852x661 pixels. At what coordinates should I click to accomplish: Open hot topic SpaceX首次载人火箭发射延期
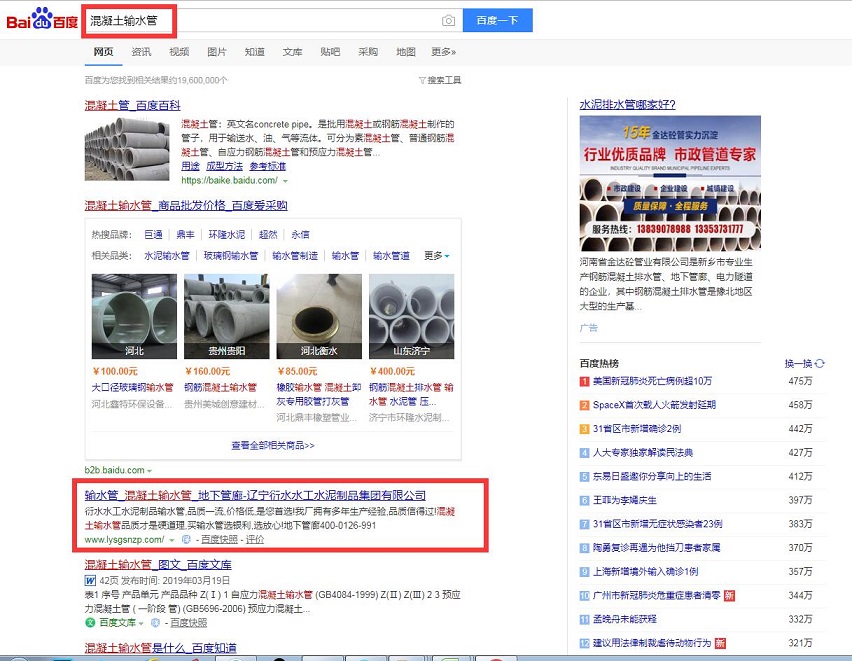coord(654,405)
